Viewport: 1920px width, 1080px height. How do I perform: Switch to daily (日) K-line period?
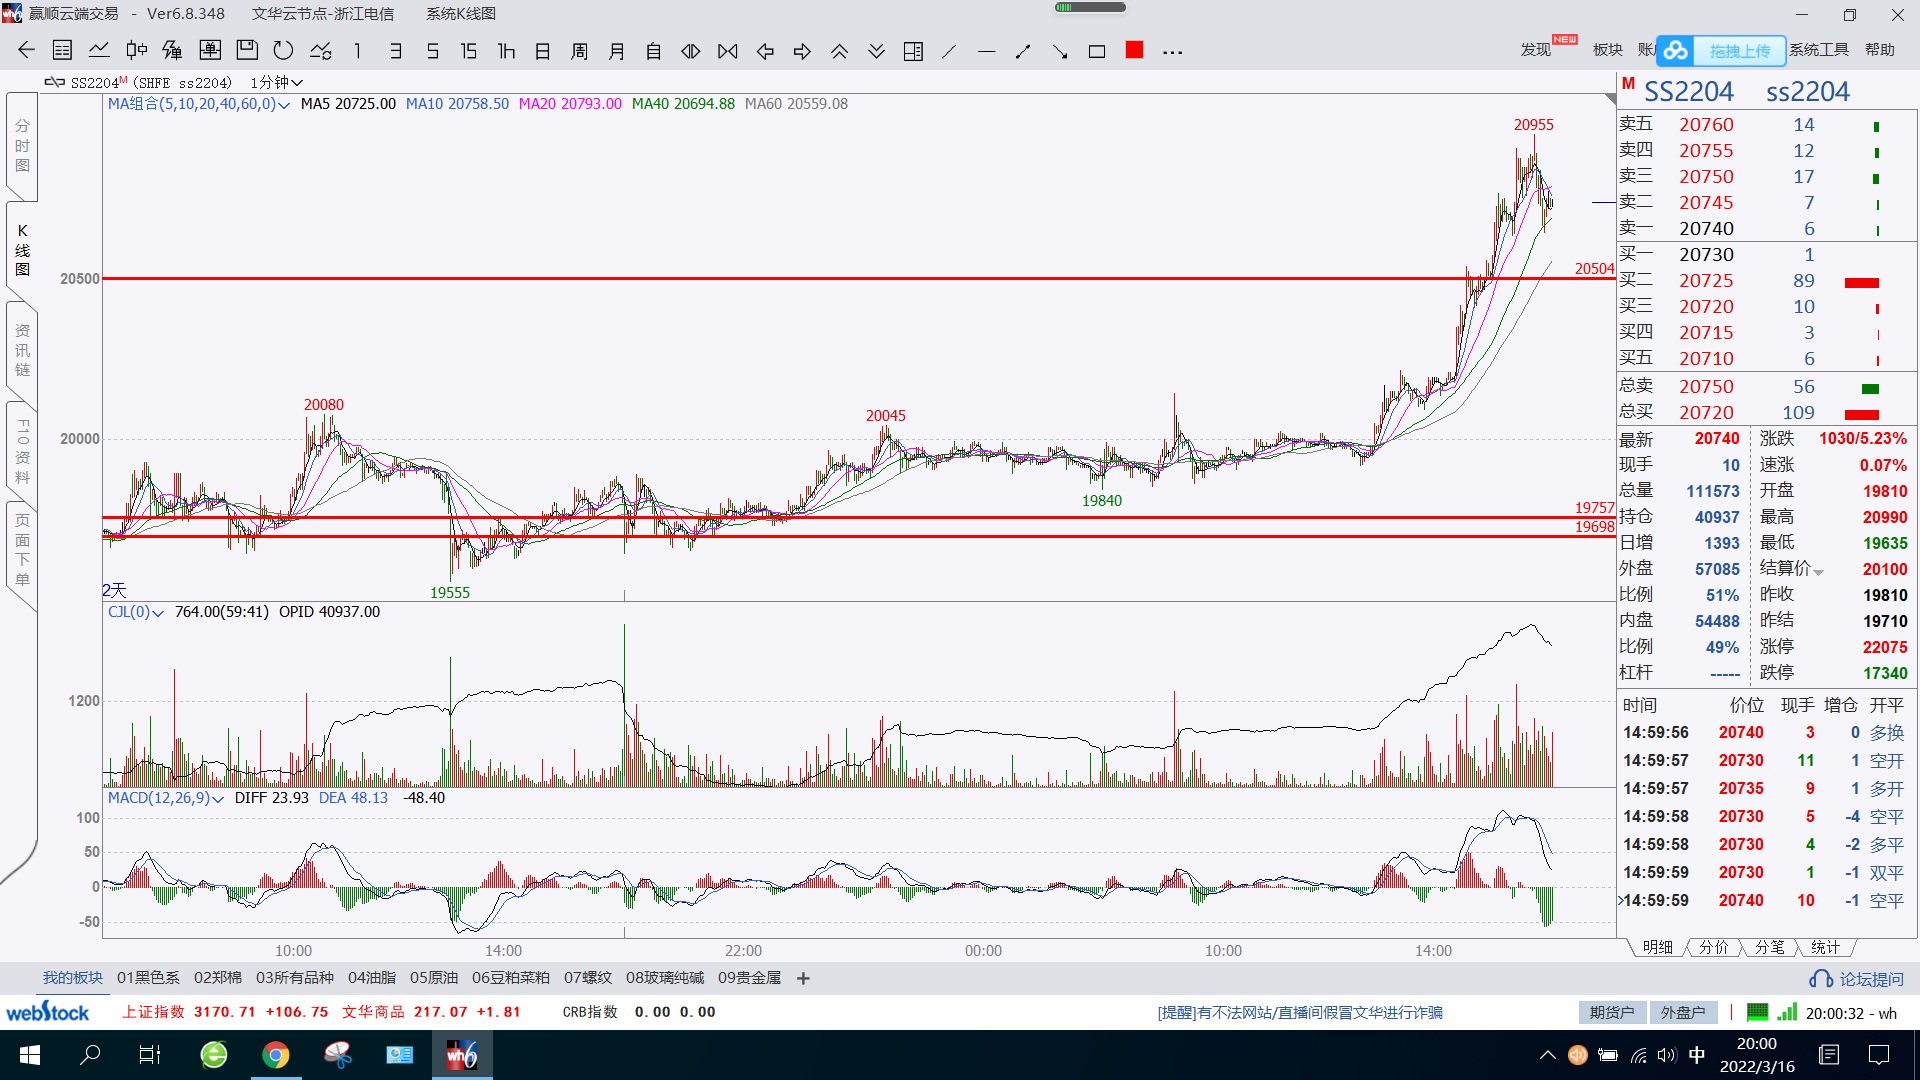(x=543, y=51)
